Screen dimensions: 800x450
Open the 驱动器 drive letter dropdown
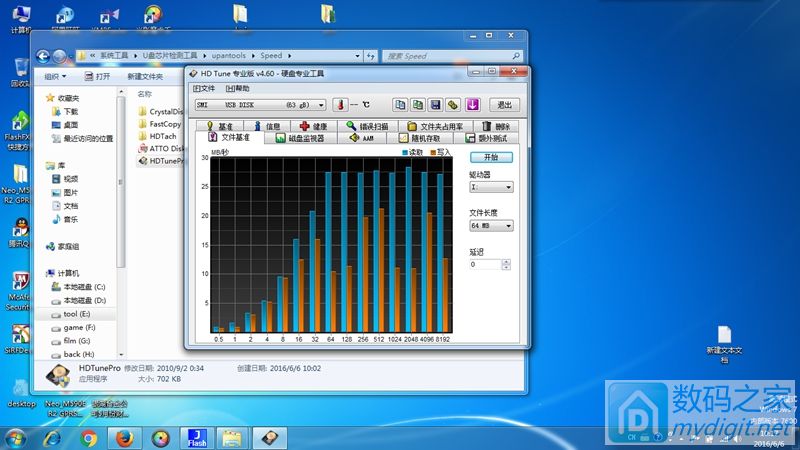pos(491,187)
